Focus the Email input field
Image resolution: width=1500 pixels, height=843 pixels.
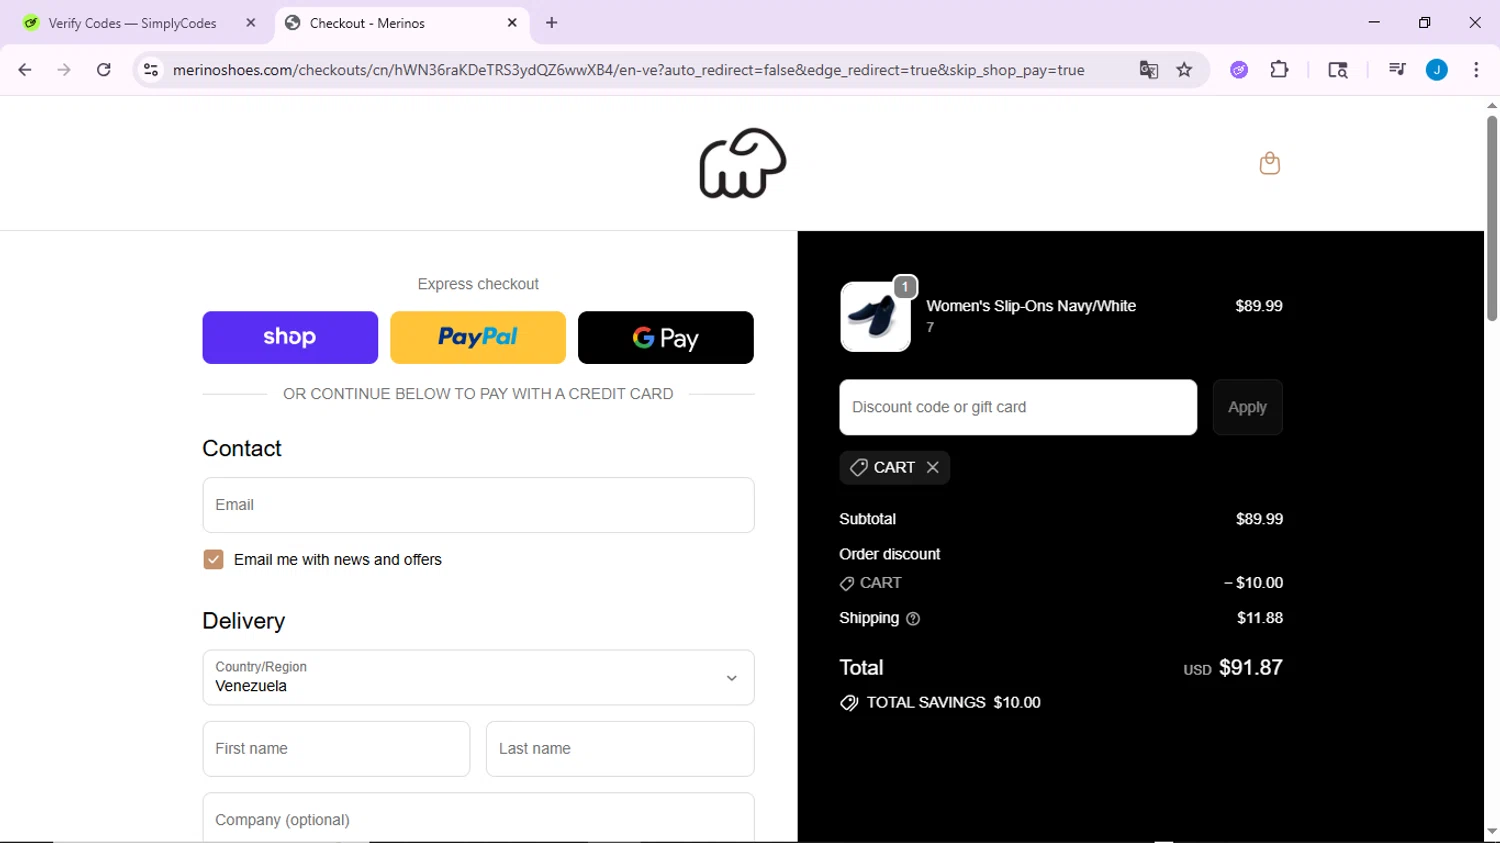pos(478,505)
